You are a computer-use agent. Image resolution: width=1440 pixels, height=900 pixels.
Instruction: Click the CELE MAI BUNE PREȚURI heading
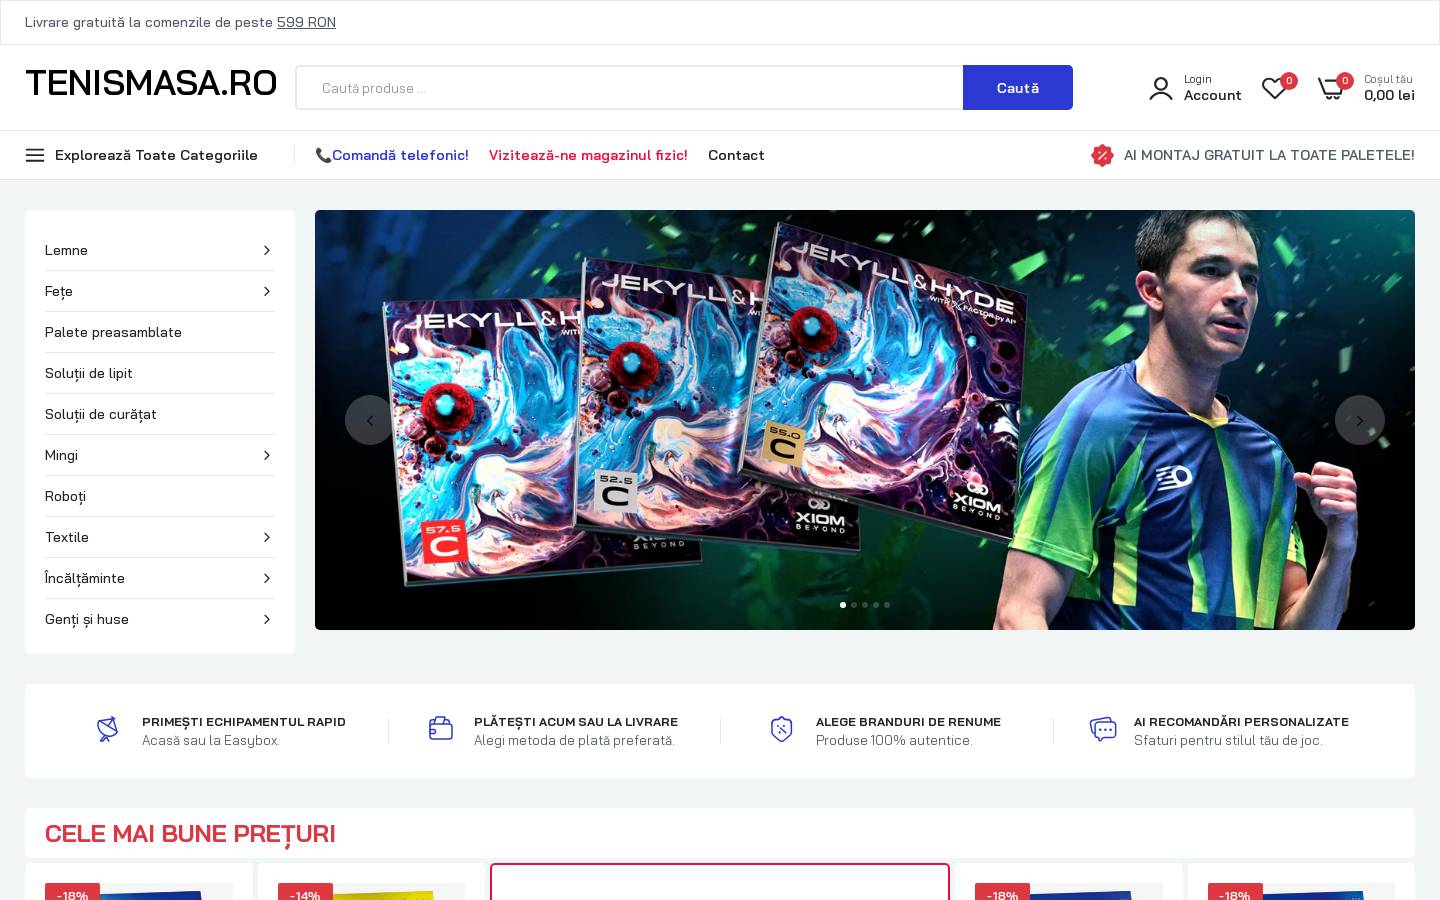click(x=190, y=833)
